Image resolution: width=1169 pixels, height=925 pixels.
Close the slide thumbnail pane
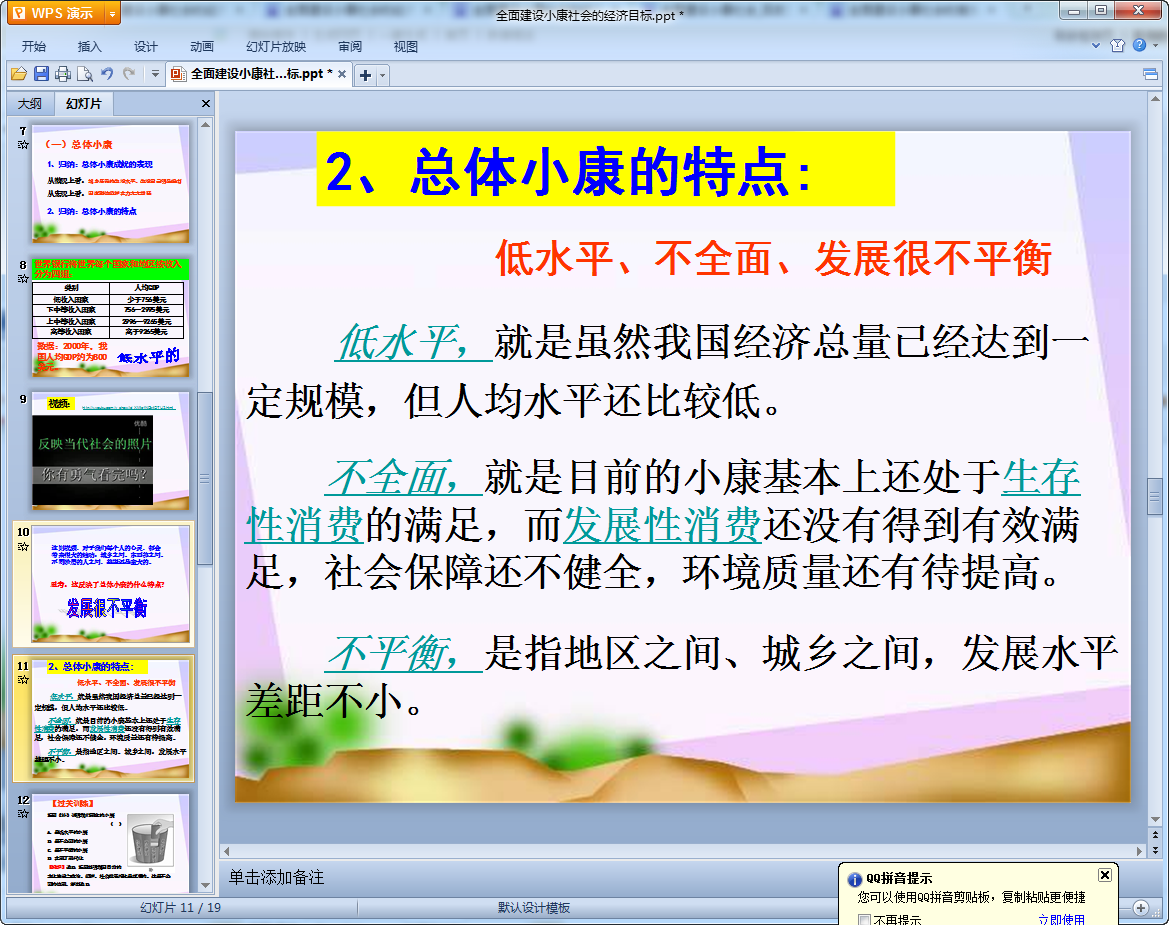[x=206, y=104]
